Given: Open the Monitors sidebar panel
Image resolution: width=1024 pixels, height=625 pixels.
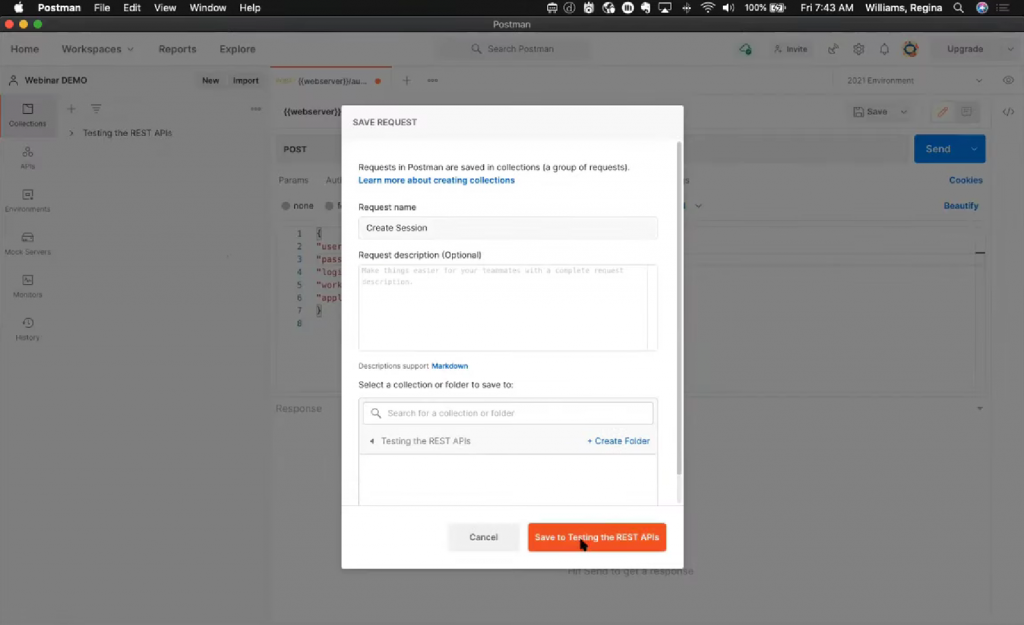Looking at the screenshot, I should (x=27, y=286).
